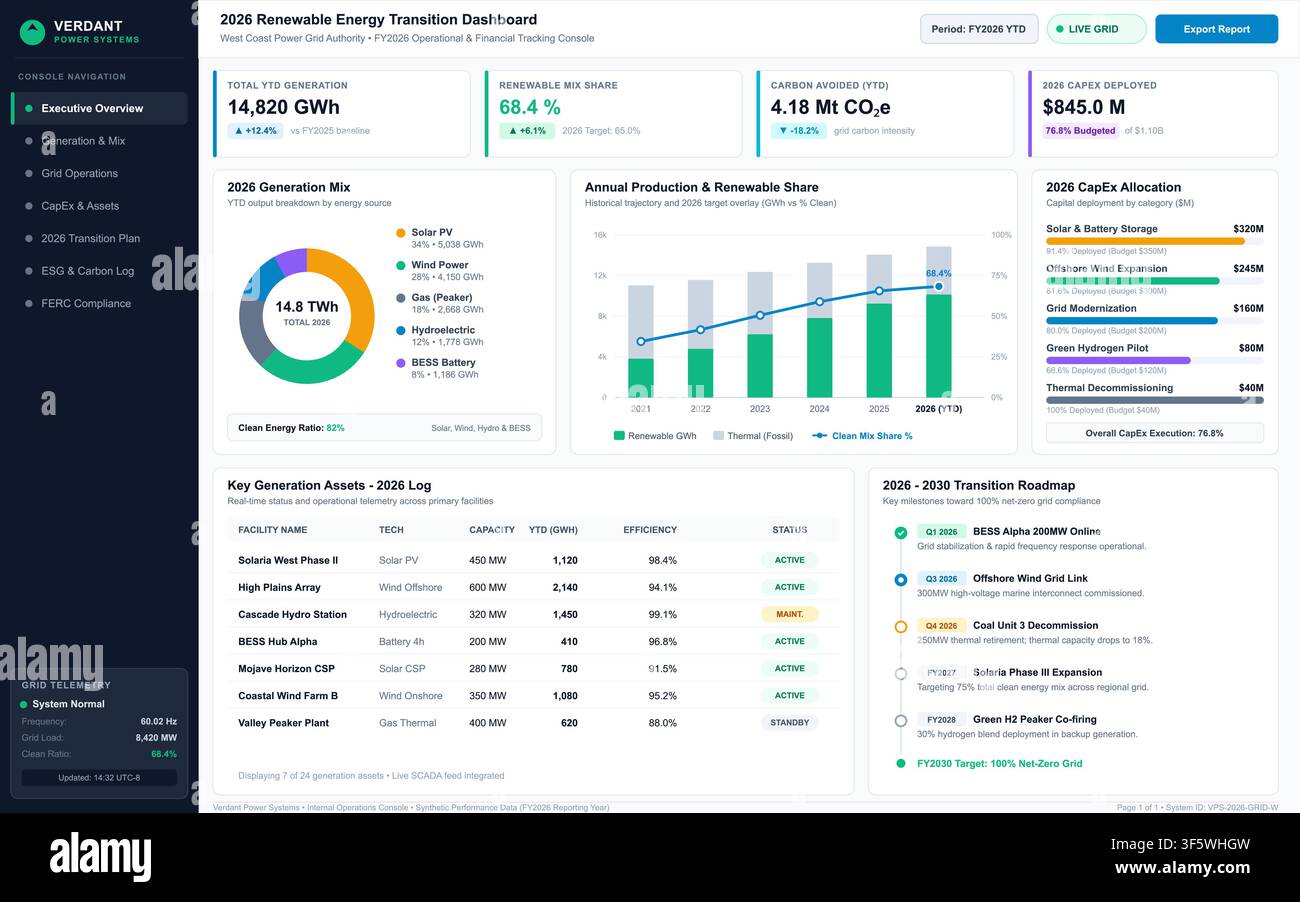Click Overall CapEx Execution: 76.8% box
This screenshot has width=1300, height=902.
1154,433
